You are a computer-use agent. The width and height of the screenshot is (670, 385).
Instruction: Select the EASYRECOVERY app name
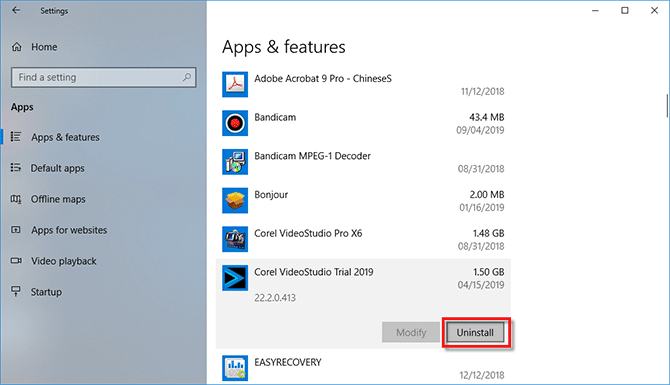288,362
